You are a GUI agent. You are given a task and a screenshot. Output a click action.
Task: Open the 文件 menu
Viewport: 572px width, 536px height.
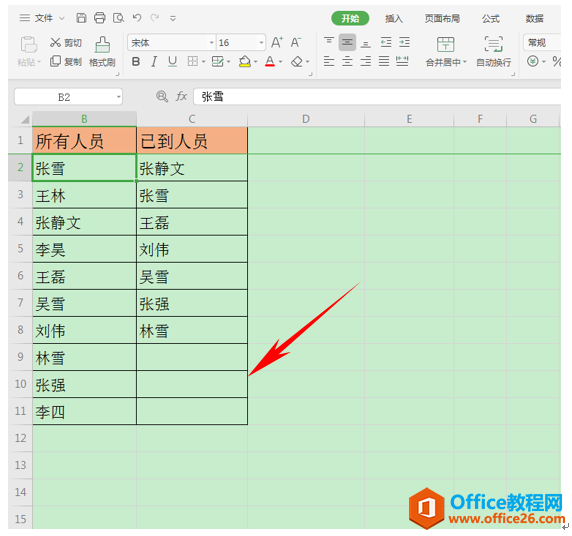click(43, 18)
